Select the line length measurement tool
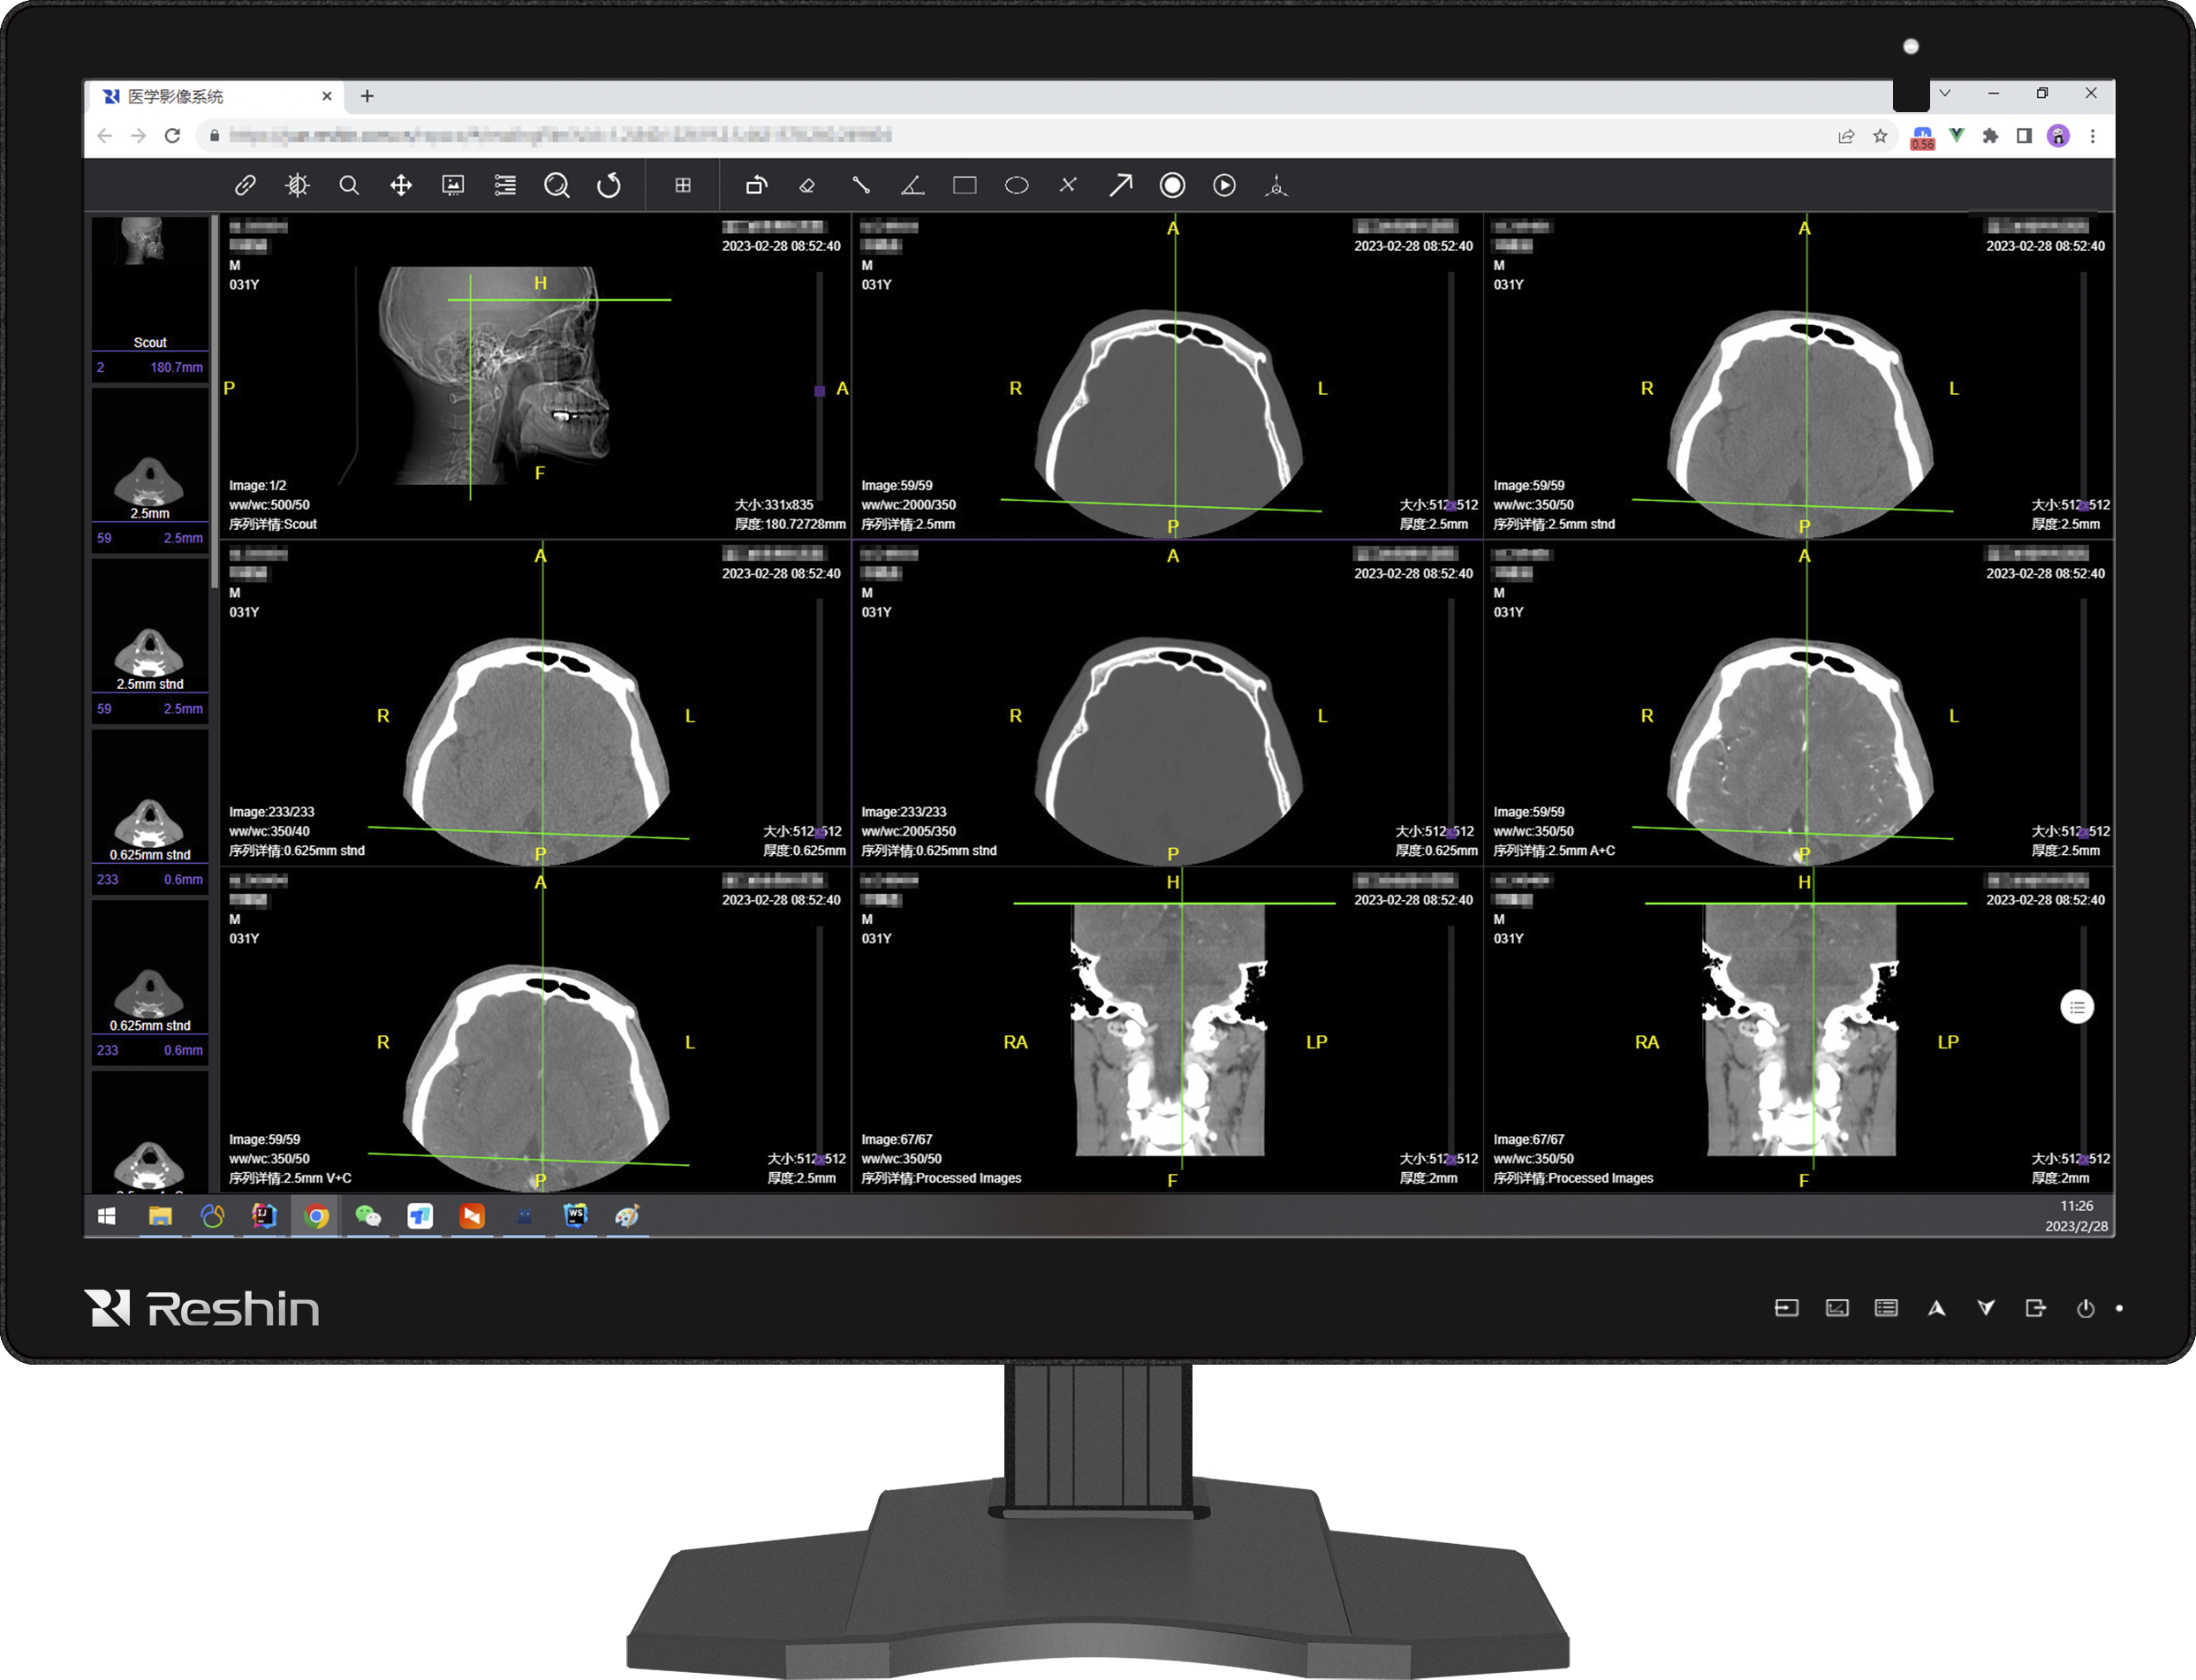Viewport: 2196px width, 1680px height. 860,185
